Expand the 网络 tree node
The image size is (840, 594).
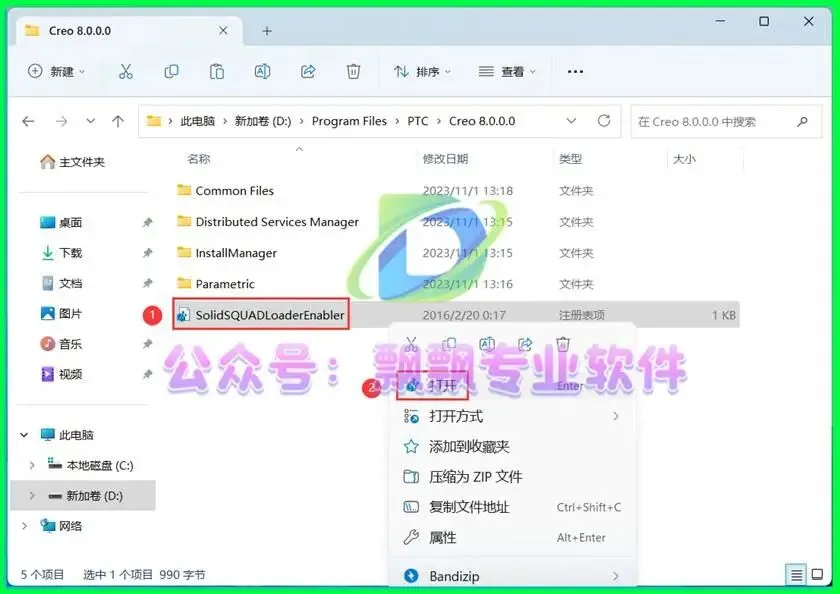tap(24, 526)
